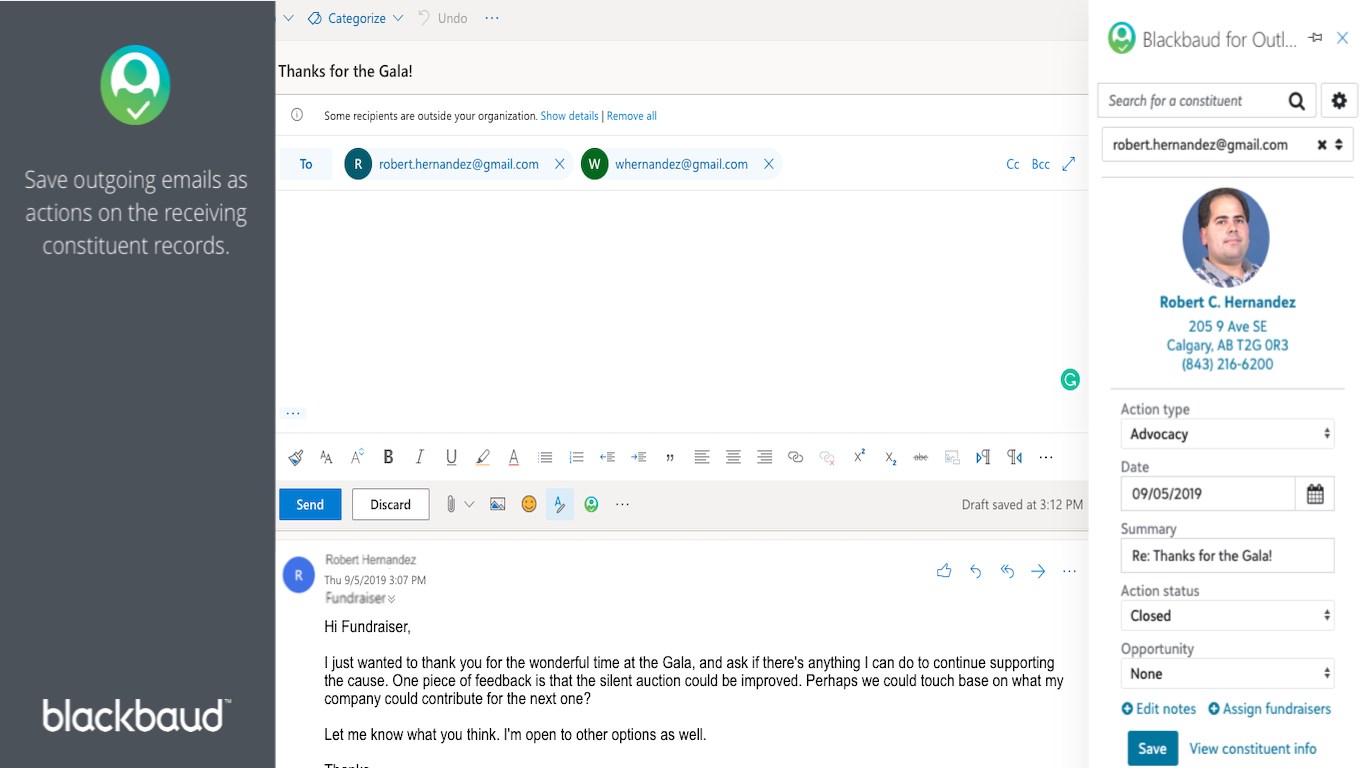The image size is (1366, 768).
Task: Expand compose window pop-out icon
Action: [1069, 164]
